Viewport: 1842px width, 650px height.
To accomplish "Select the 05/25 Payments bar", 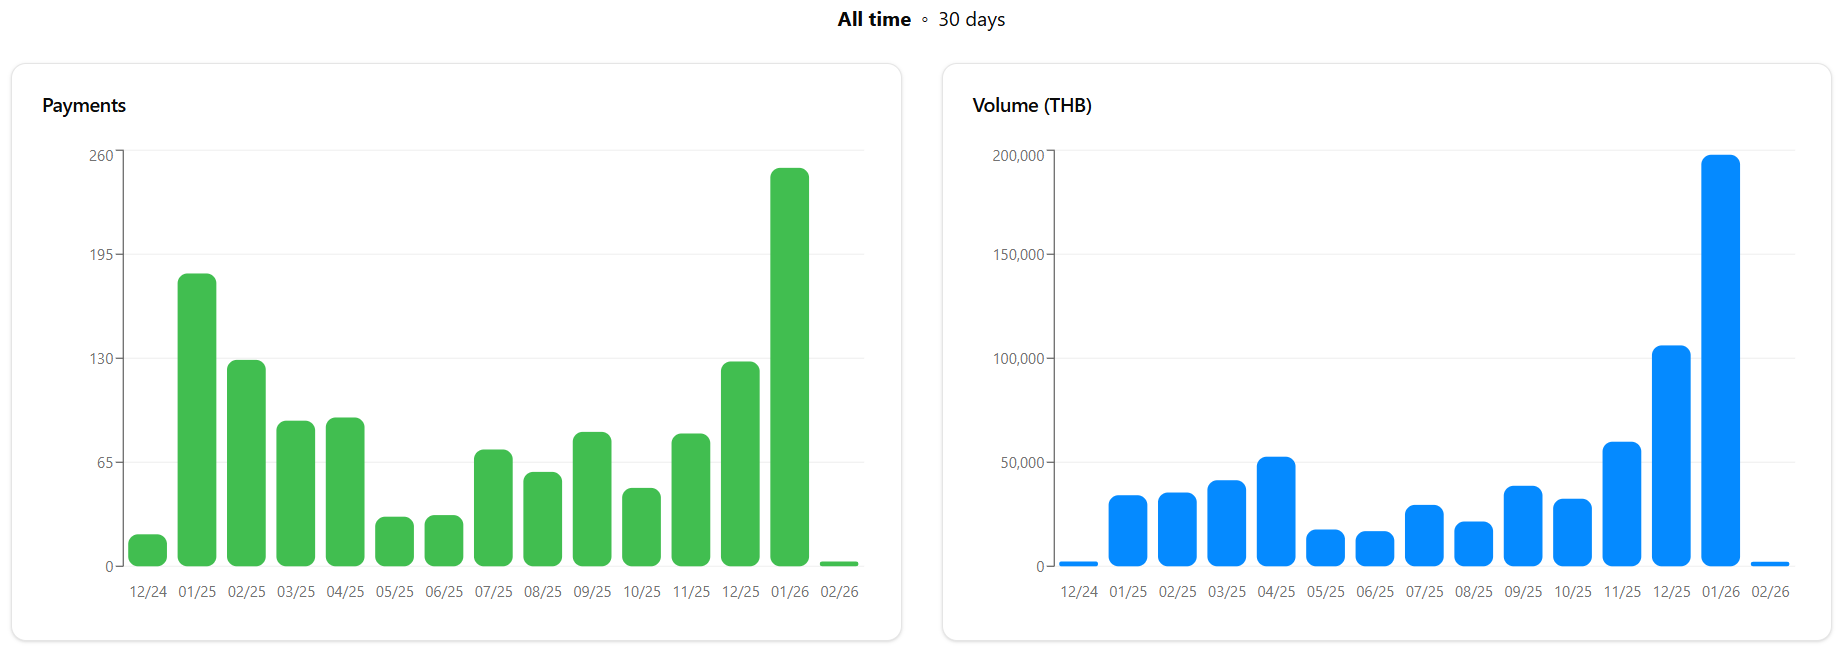I will [x=394, y=541].
